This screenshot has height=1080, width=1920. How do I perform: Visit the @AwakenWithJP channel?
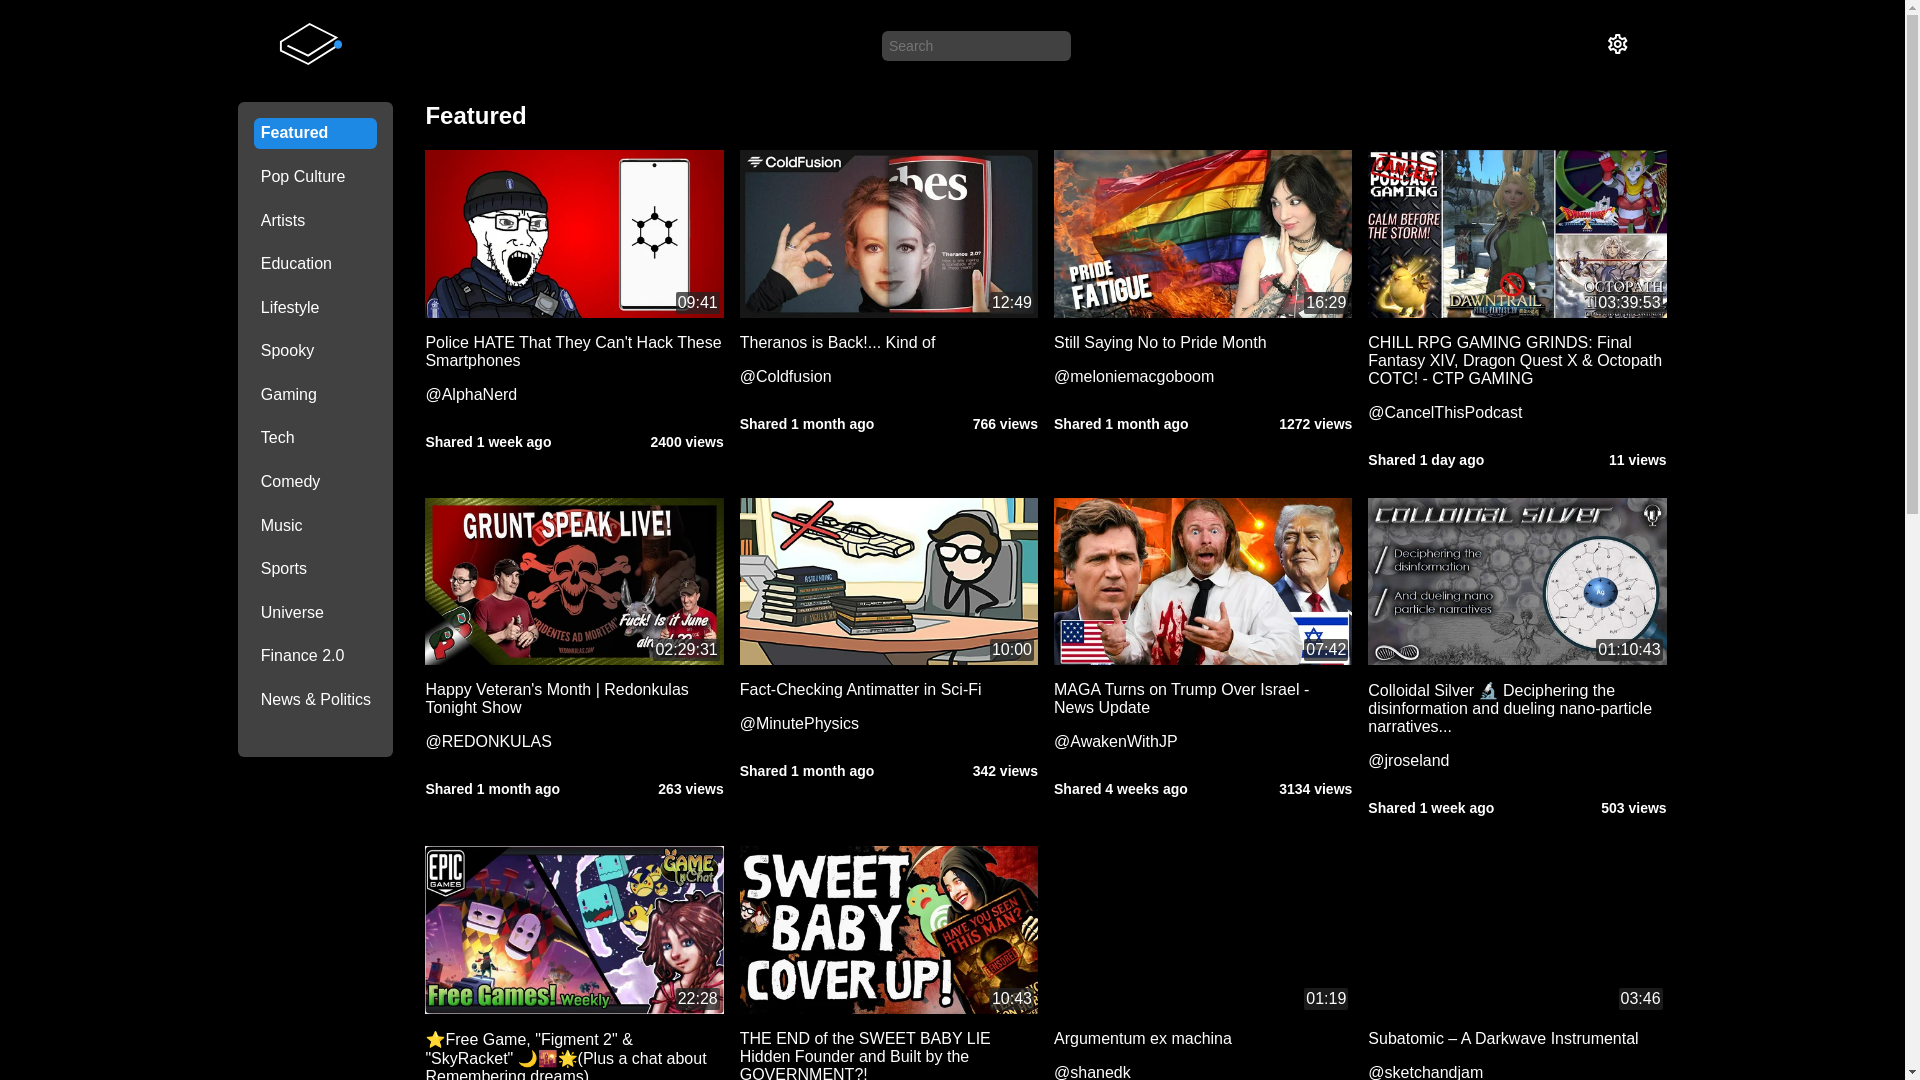[1115, 742]
